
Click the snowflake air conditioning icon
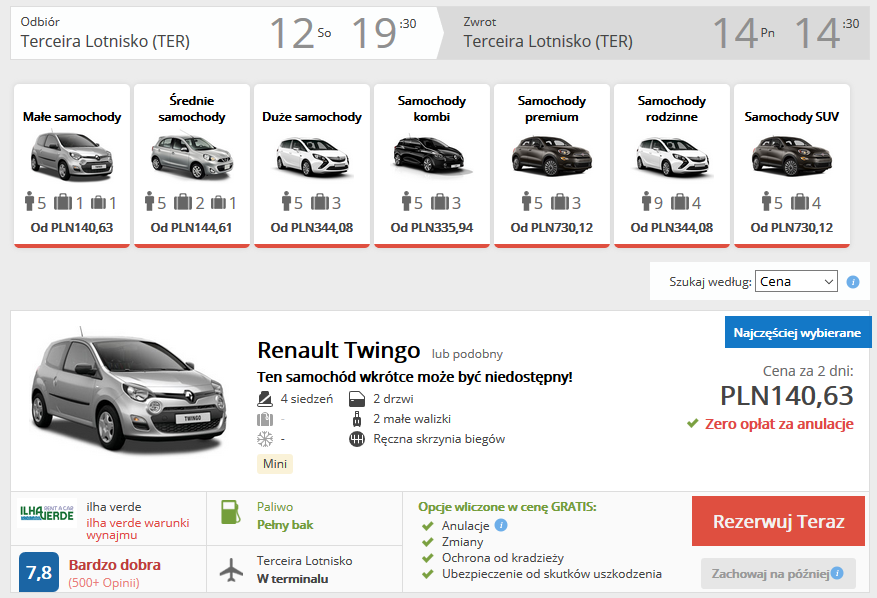(x=265, y=439)
